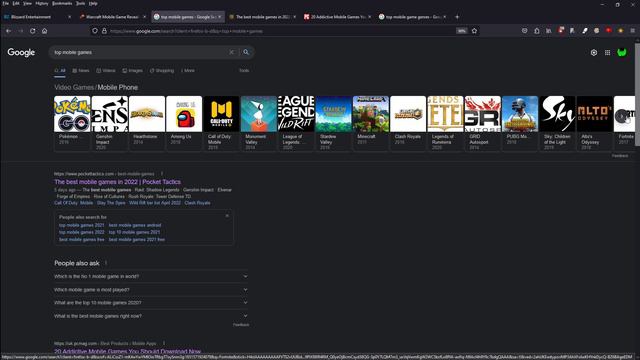
Task: Select the News search filter
Action: point(81,71)
